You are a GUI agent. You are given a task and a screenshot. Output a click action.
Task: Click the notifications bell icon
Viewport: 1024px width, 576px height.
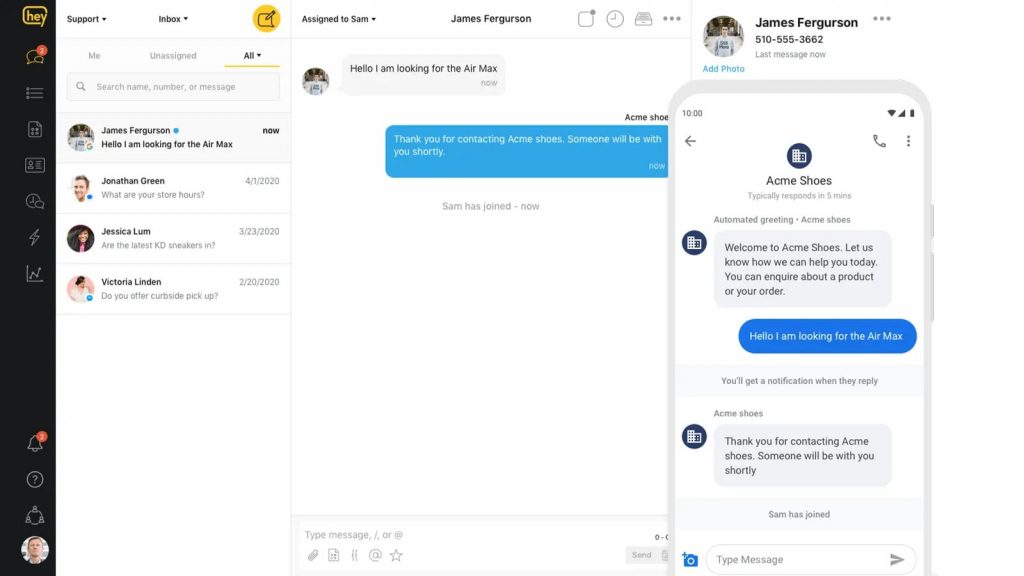click(x=35, y=444)
